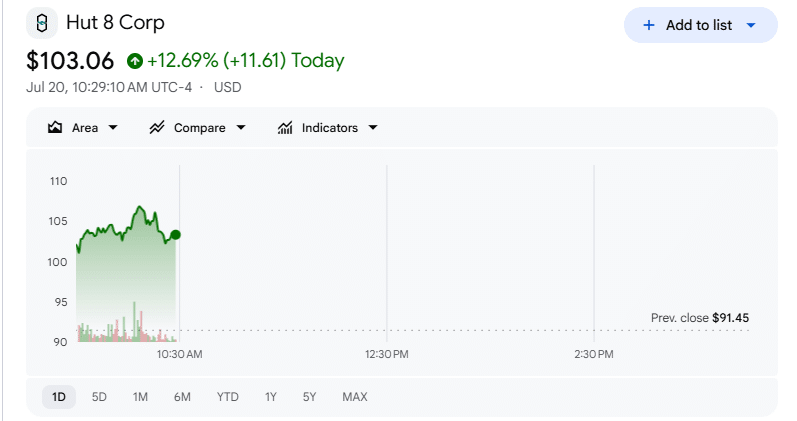
Task: Switch to the 5D time range
Action: [99, 397]
